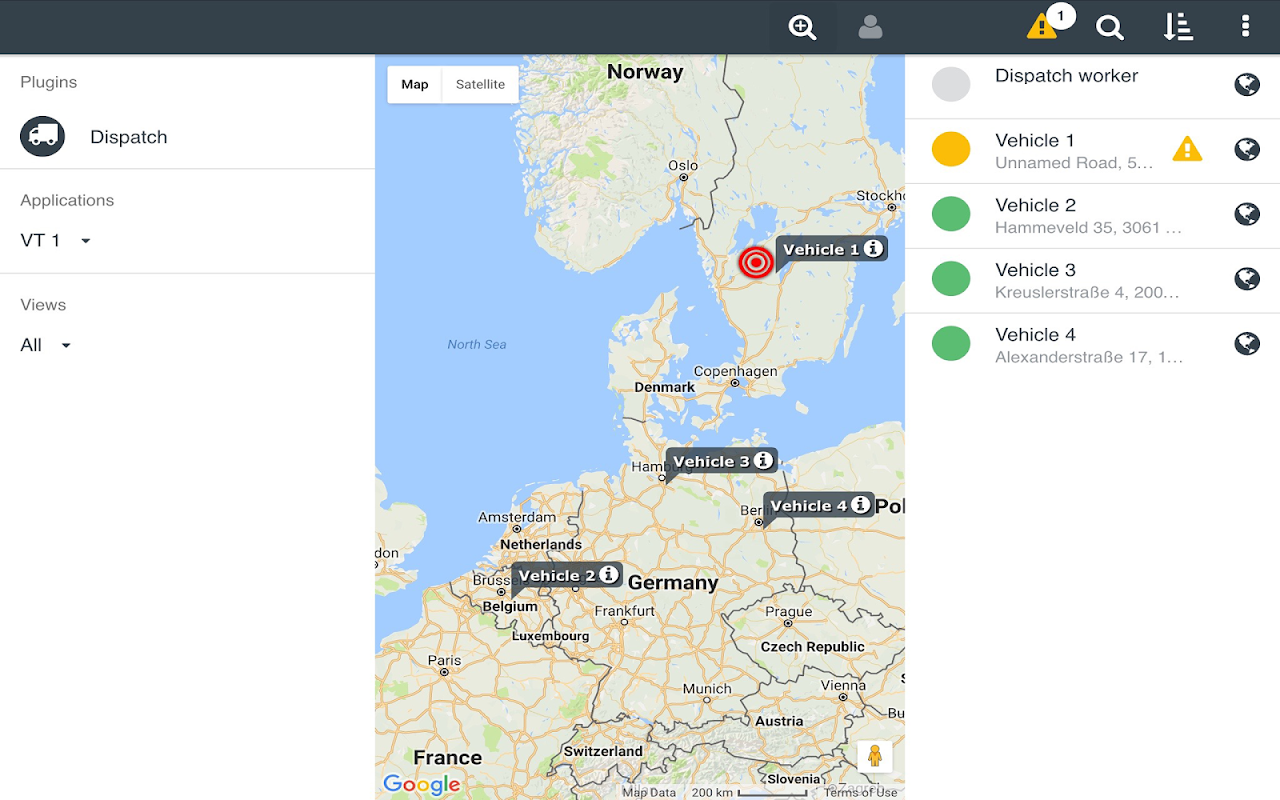Click the search magnifier icon in top bar
This screenshot has height=800, width=1280.
(x=1110, y=27)
